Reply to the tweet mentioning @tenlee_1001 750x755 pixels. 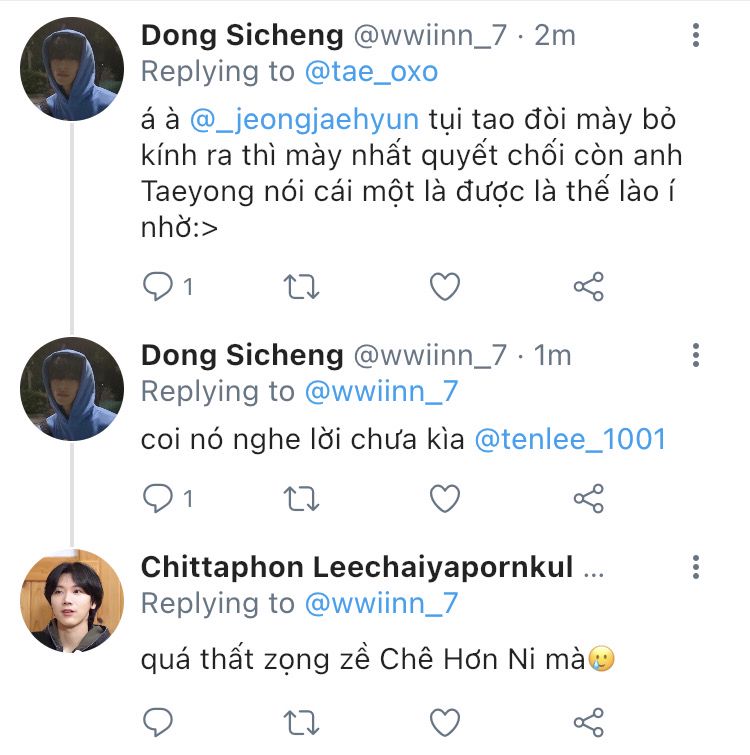tap(158, 498)
